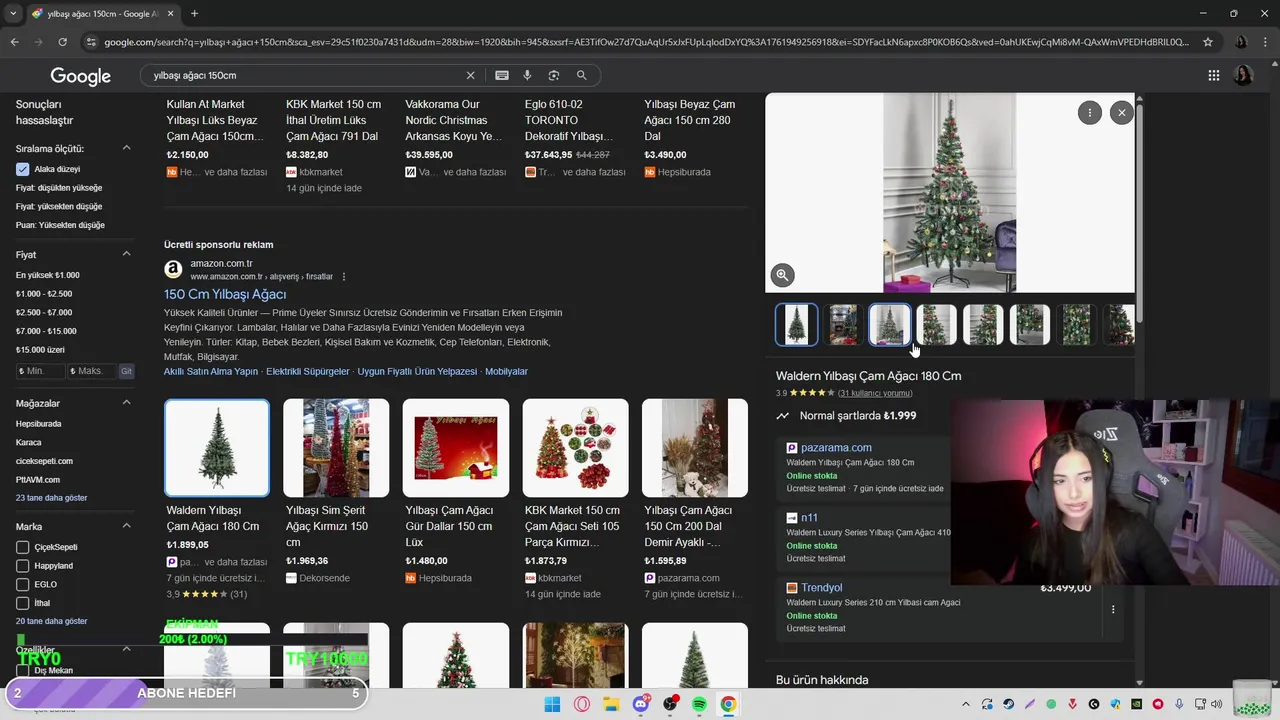Open the Google account avatar
1280x720 pixels.
click(1243, 75)
